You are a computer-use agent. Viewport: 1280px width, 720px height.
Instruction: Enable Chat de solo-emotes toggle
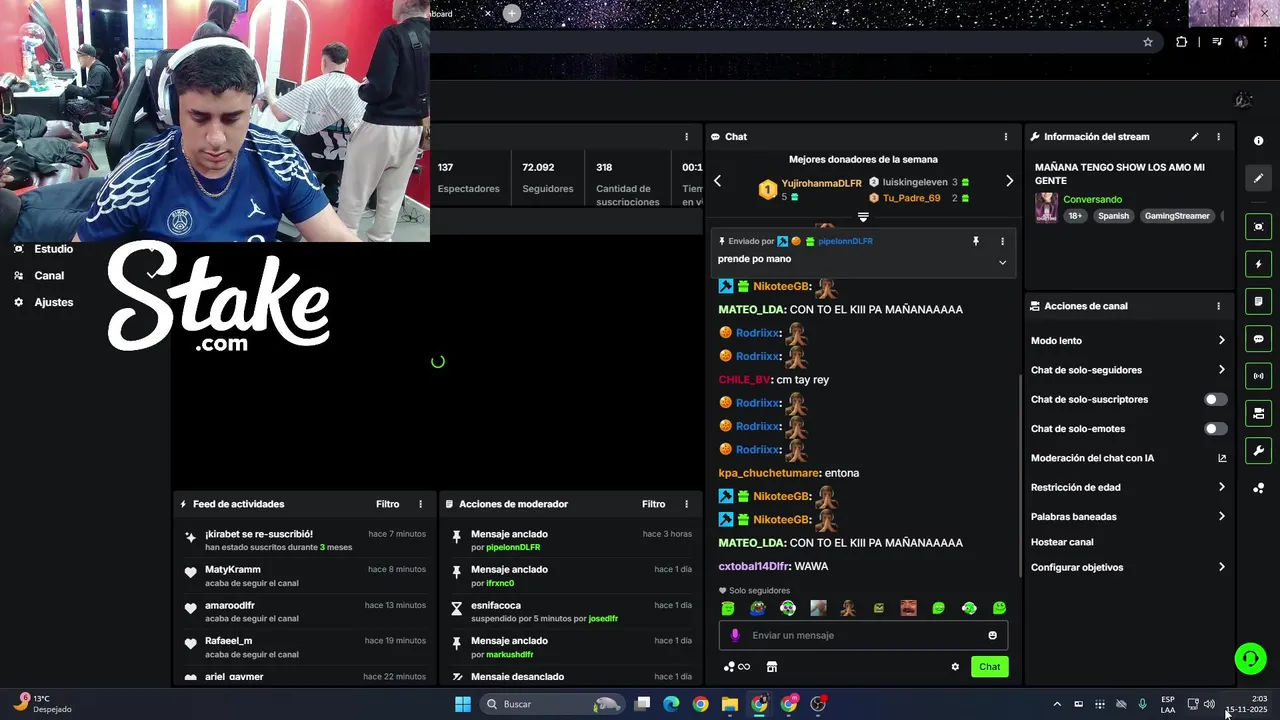point(1215,429)
